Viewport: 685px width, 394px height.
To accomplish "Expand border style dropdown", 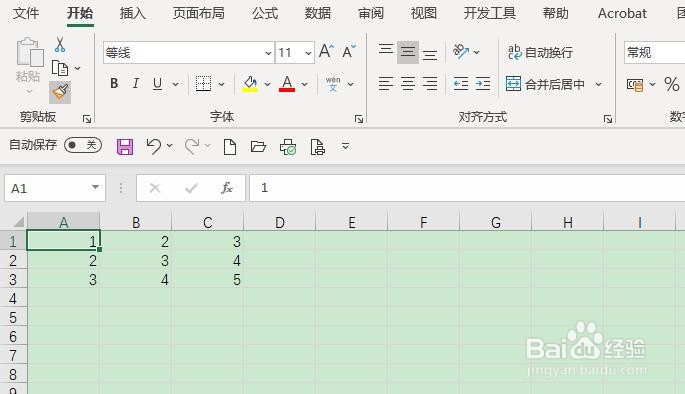I will click(221, 84).
